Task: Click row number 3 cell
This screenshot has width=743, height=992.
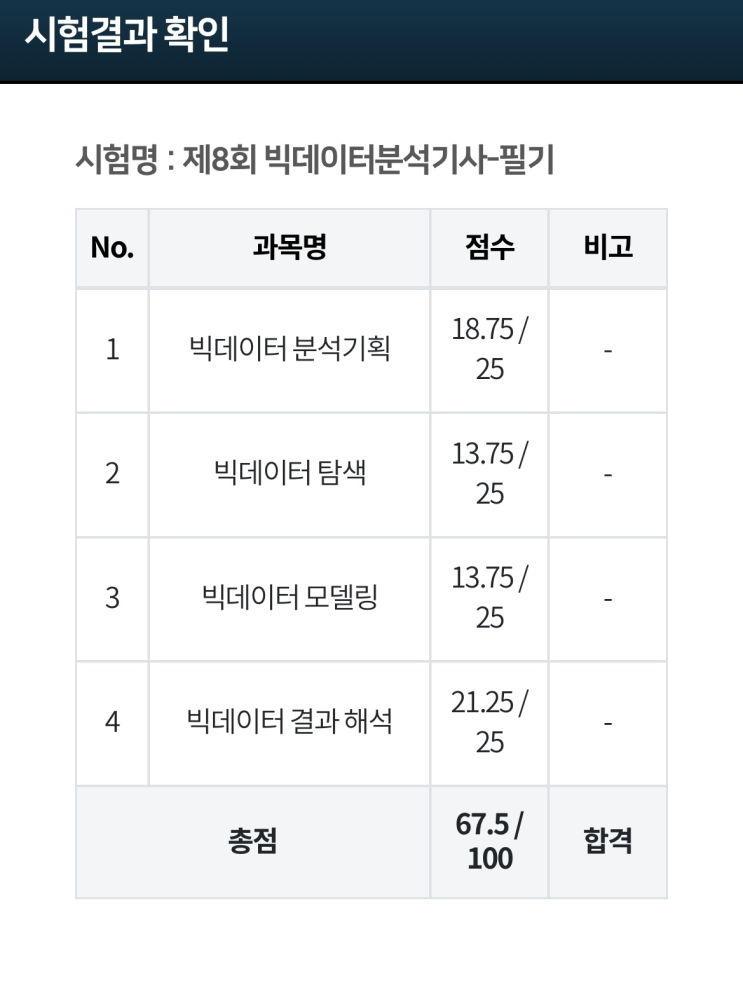Action: click(112, 598)
